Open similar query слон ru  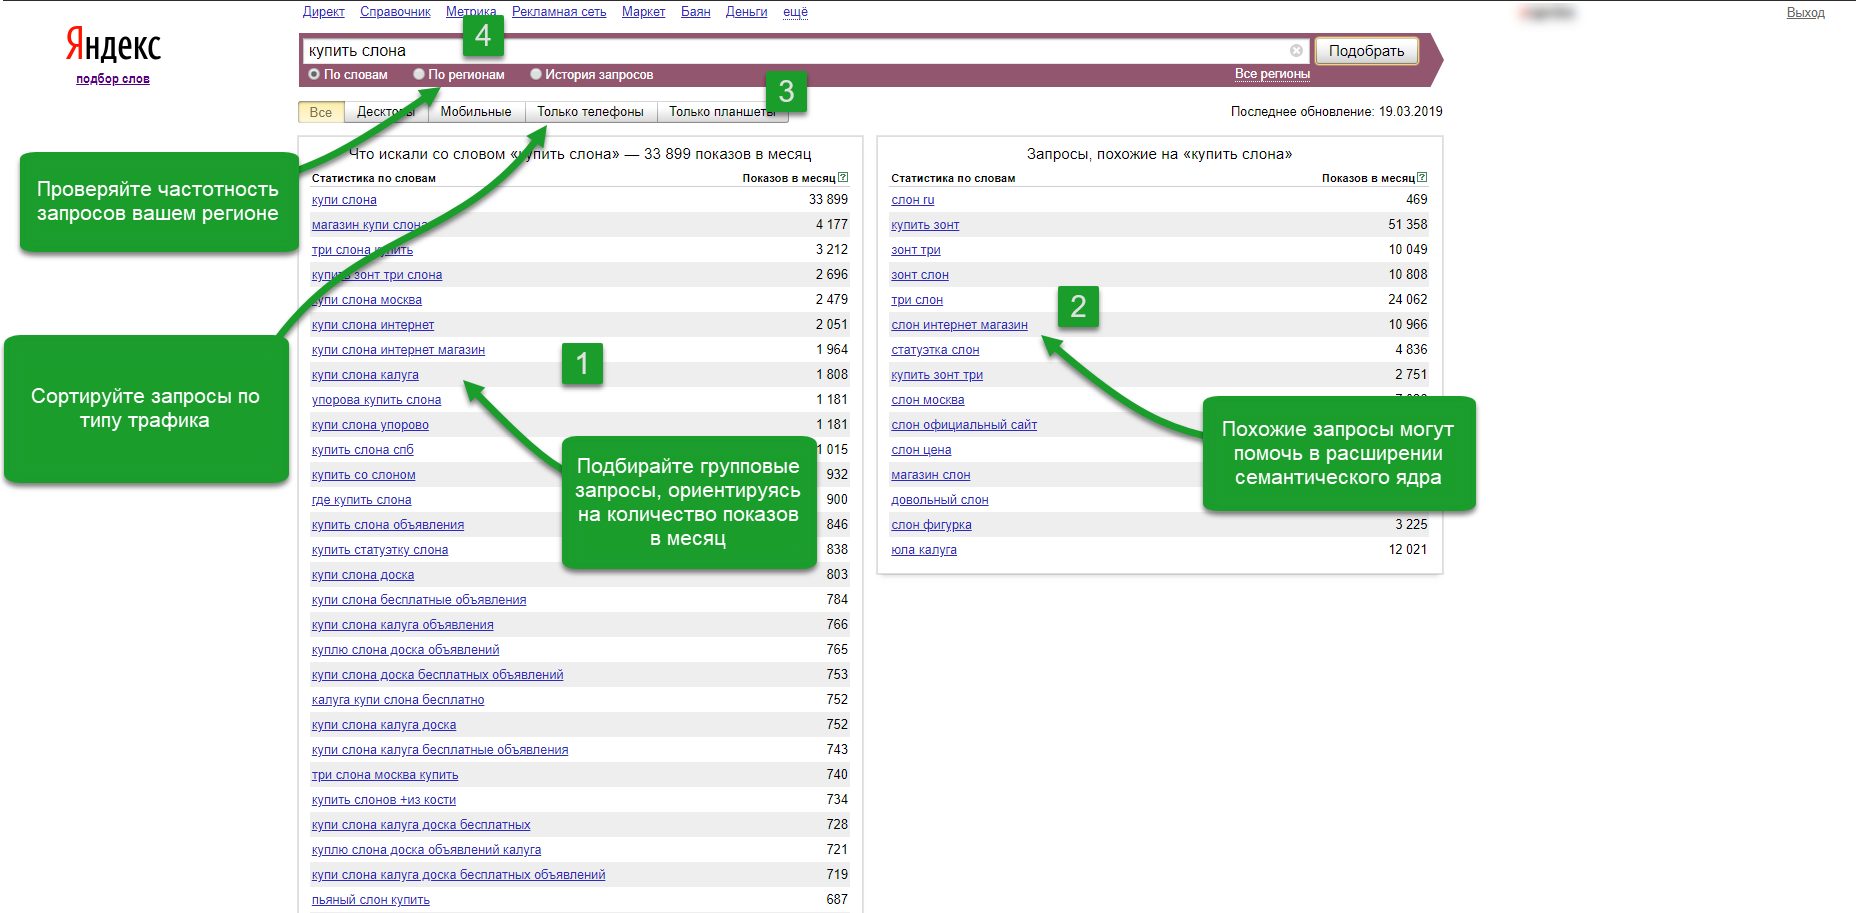(x=913, y=200)
